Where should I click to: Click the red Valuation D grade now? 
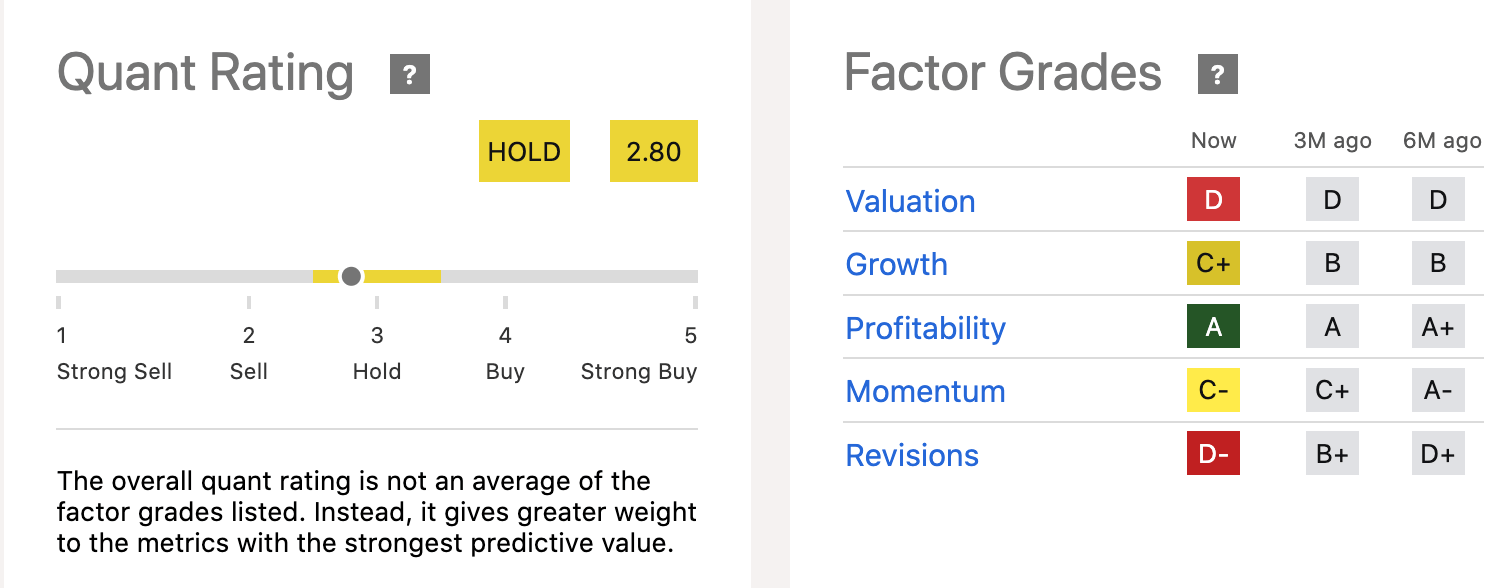1213,200
